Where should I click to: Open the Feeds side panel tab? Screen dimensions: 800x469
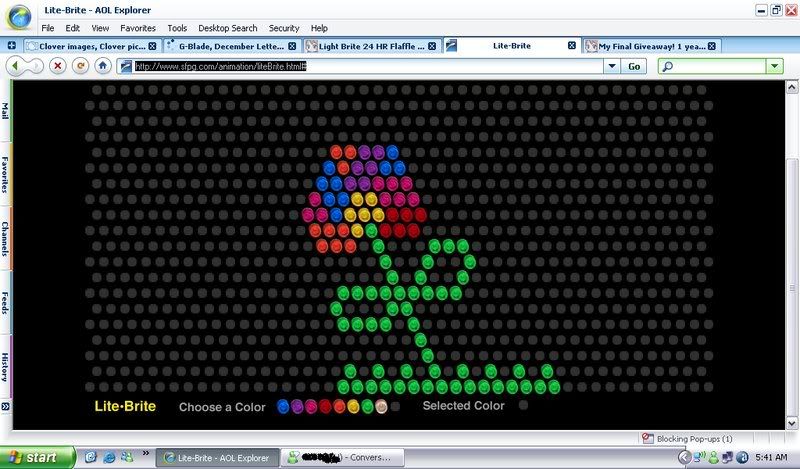pos(5,303)
